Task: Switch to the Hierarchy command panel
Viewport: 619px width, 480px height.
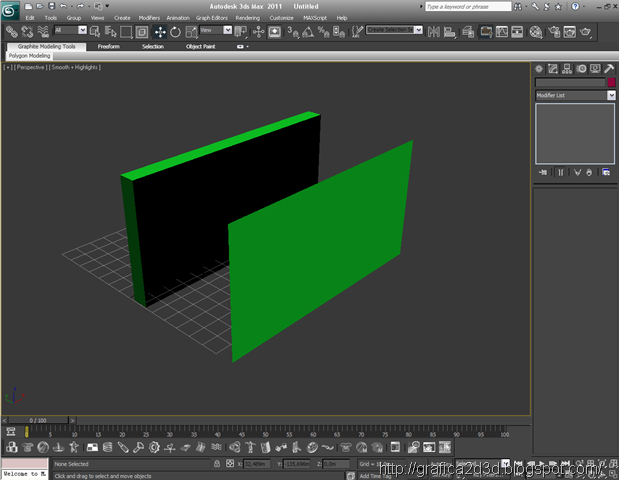Action: coord(567,68)
